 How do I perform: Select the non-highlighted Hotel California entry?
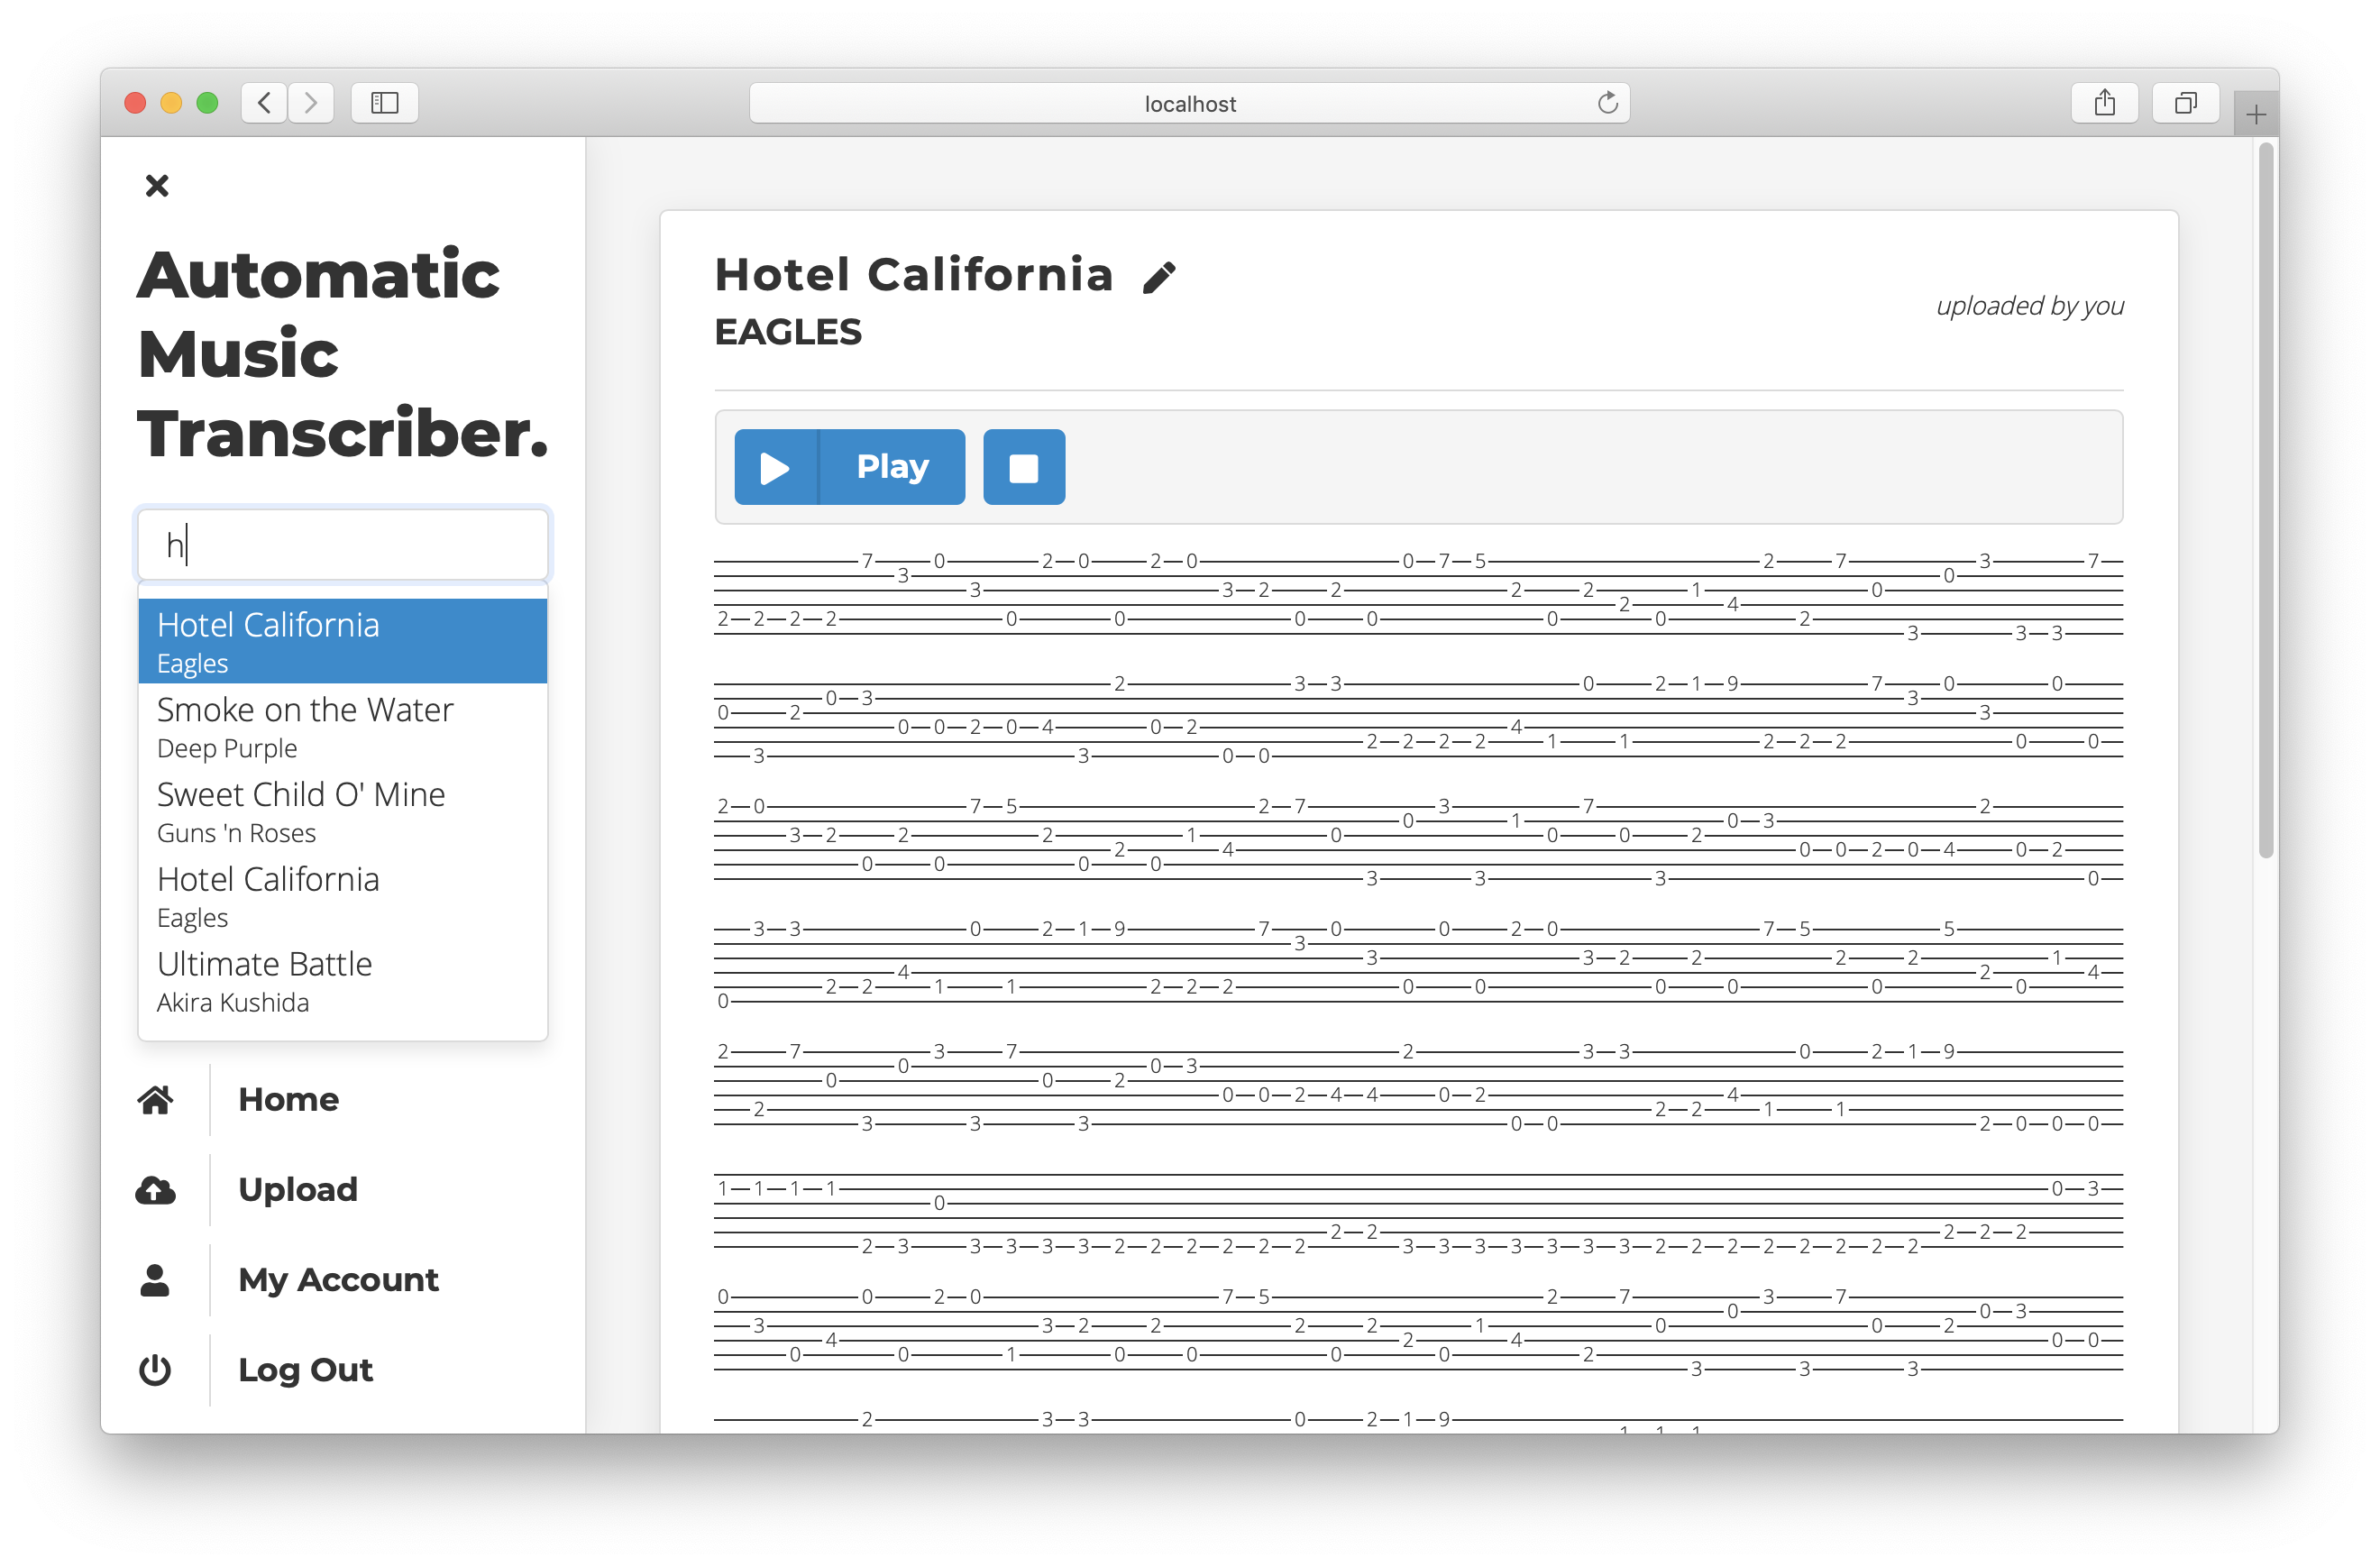[343, 896]
